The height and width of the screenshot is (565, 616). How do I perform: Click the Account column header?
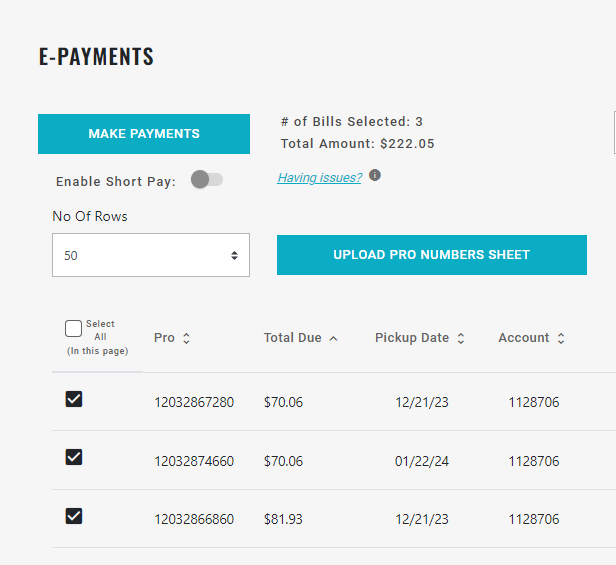524,338
